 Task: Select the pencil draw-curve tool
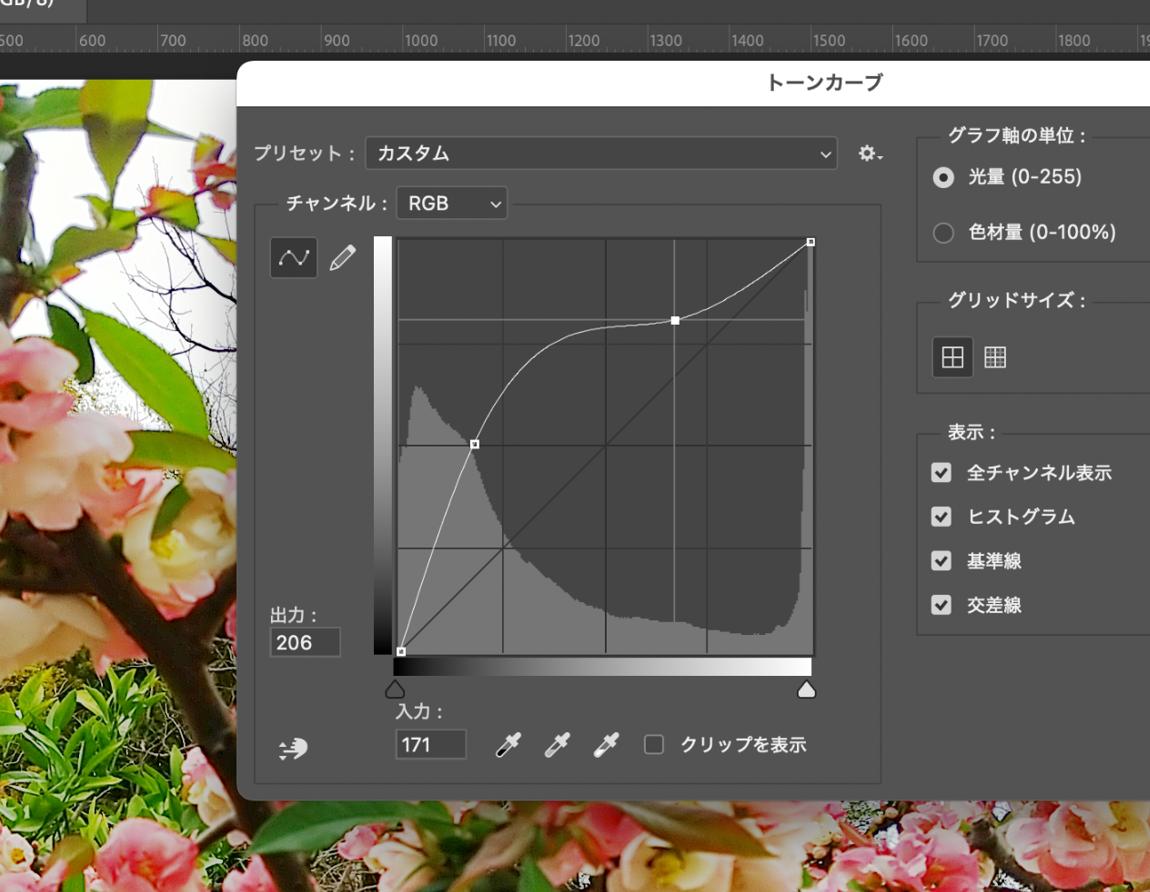click(343, 257)
